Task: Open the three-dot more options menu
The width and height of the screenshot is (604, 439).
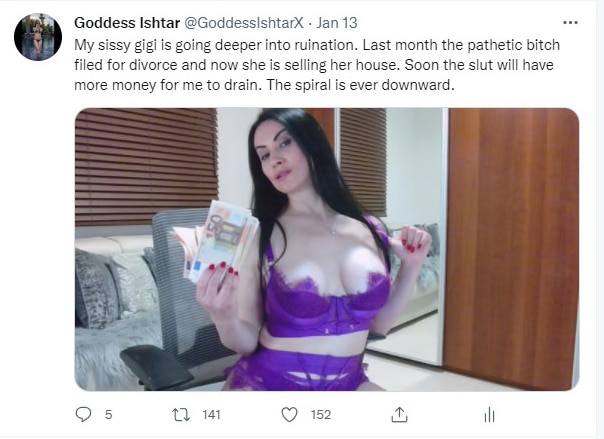Action: pyautogui.click(x=570, y=23)
